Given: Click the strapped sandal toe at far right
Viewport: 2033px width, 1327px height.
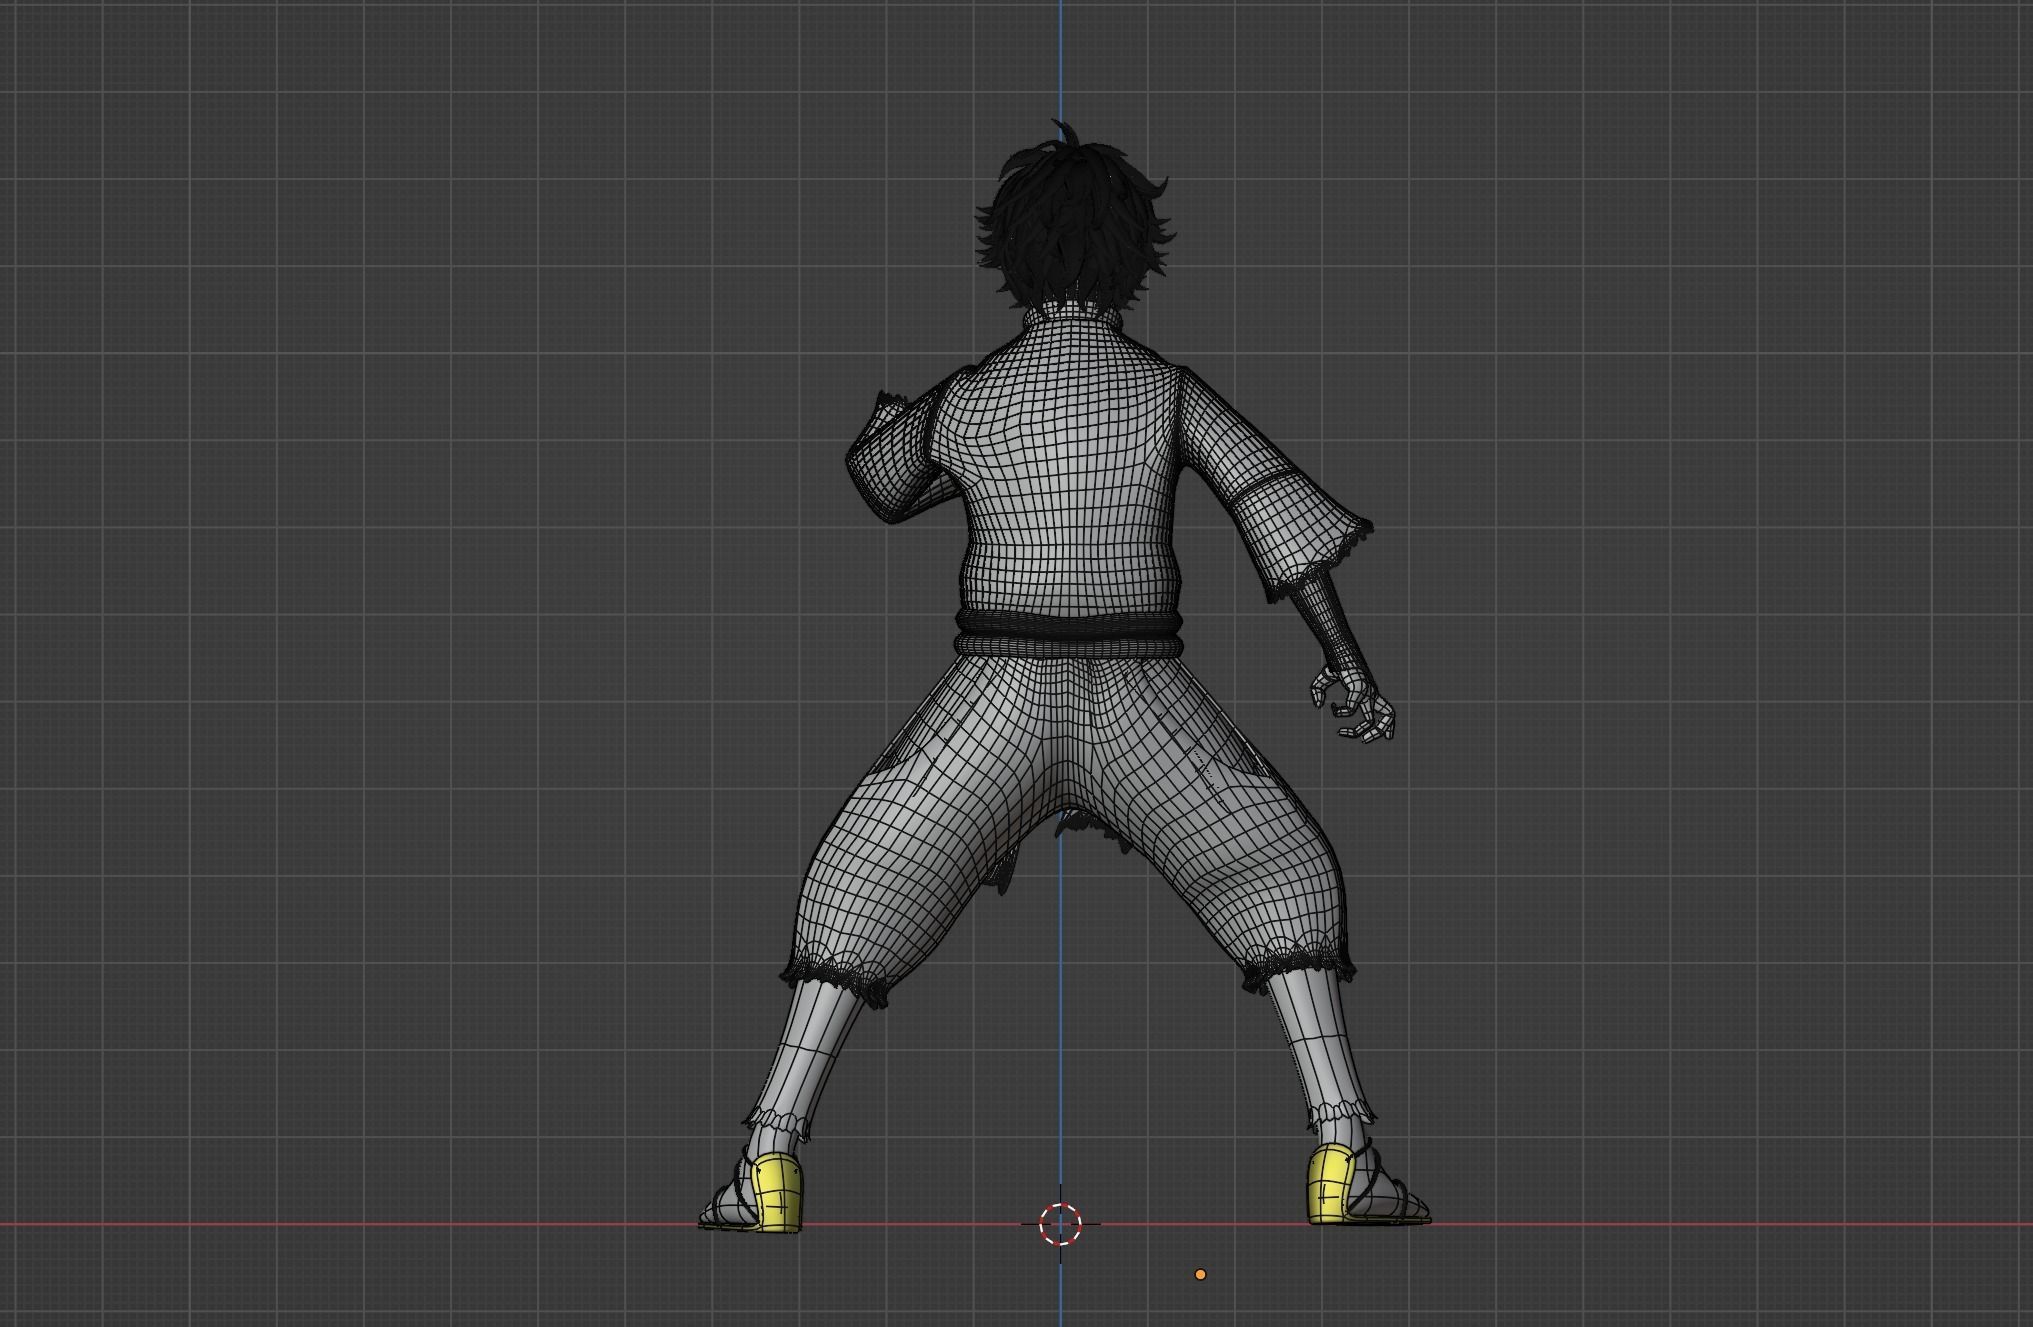Looking at the screenshot, I should (x=1400, y=1205).
